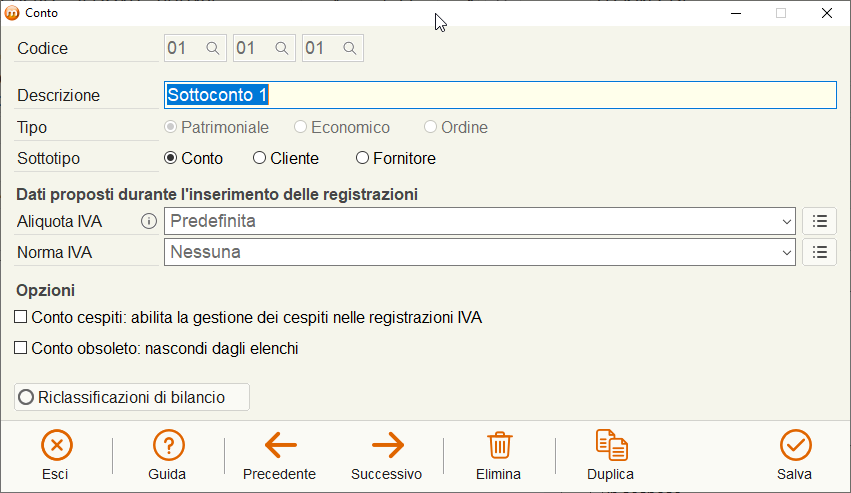Click first Codice search magnifier
Viewport: 851px width, 493px height.
(x=213, y=48)
